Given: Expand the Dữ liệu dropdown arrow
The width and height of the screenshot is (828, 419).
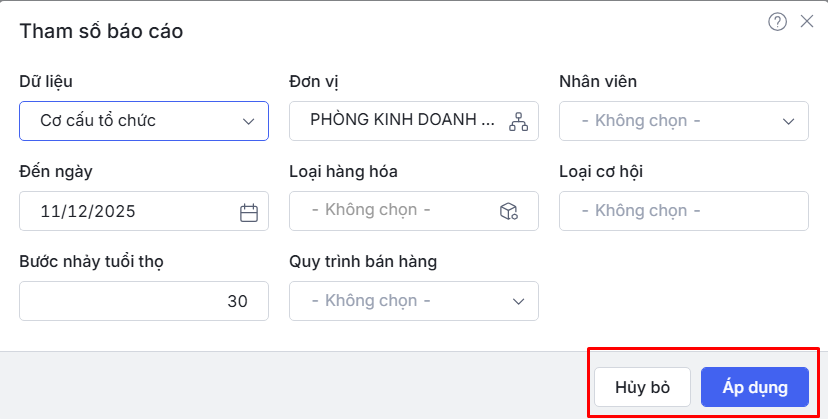Looking at the screenshot, I should click(x=249, y=121).
